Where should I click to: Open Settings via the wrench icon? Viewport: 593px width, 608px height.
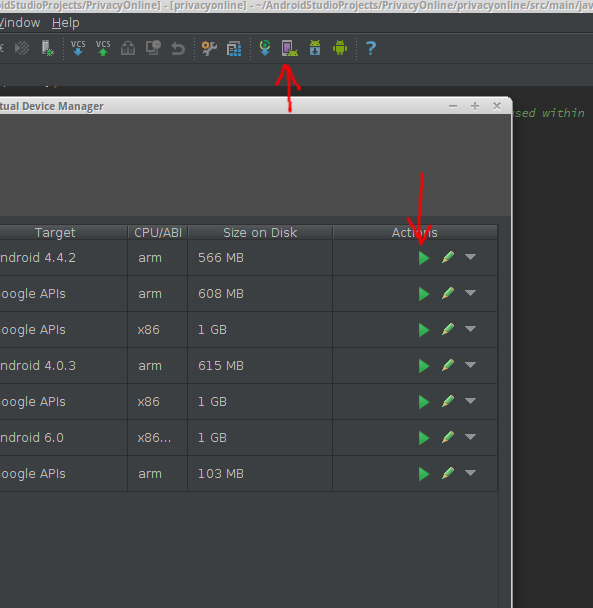coord(209,48)
